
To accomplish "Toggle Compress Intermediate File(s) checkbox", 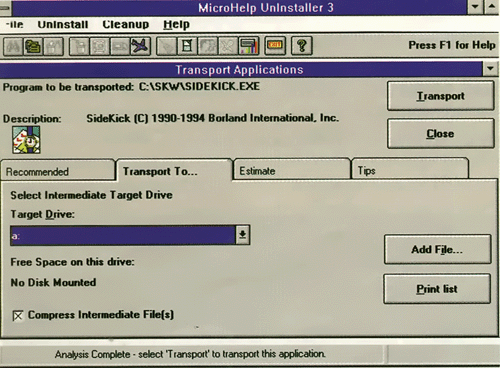I will pyautogui.click(x=18, y=315).
